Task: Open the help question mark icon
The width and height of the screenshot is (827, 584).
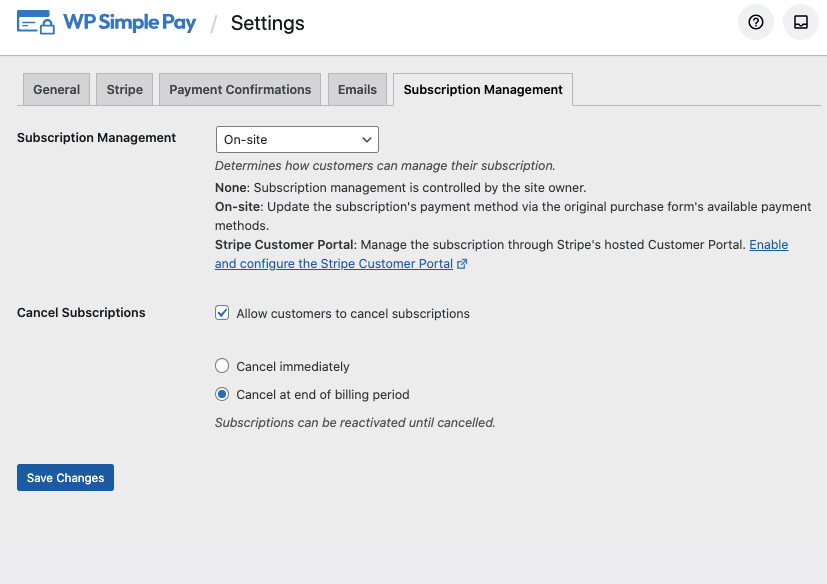Action: pos(755,22)
